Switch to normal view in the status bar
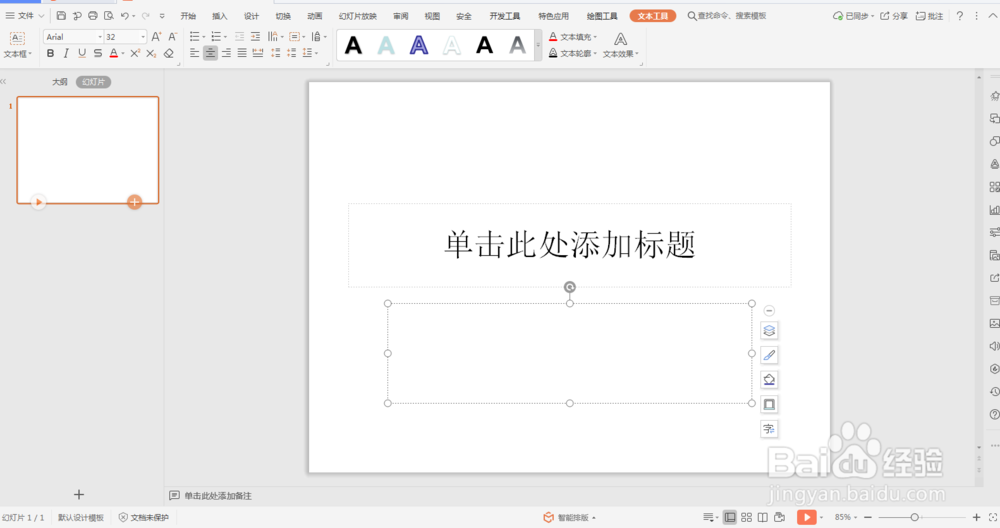Viewport: 1000px width, 528px height. [730, 517]
